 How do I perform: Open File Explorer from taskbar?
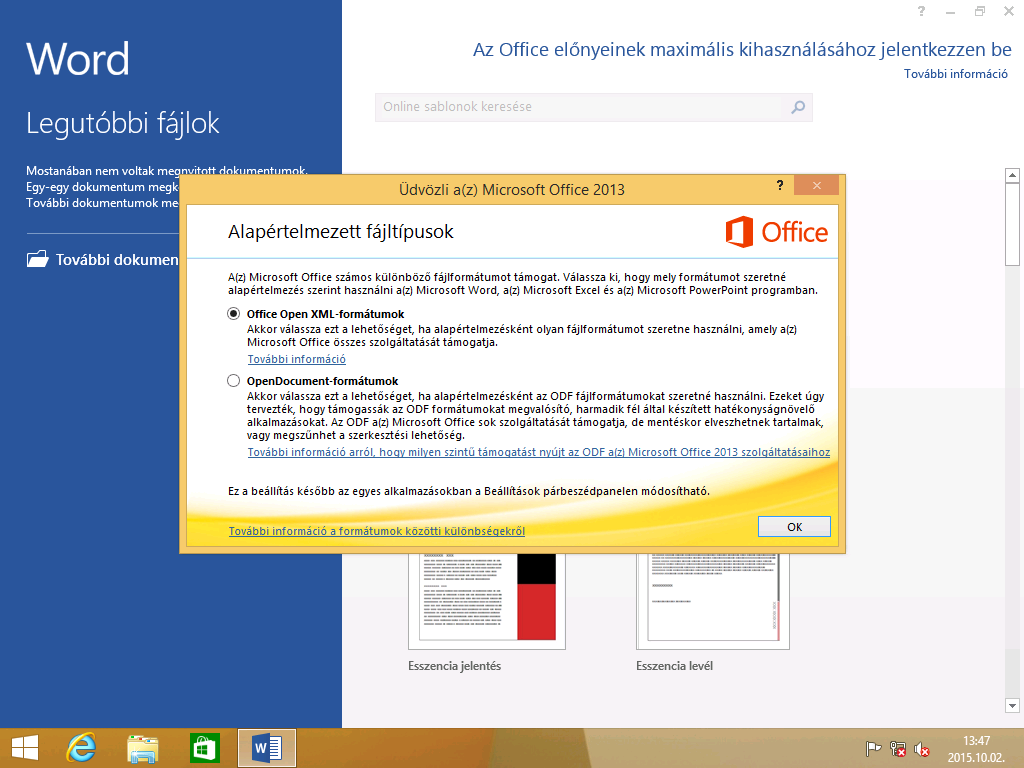click(142, 748)
